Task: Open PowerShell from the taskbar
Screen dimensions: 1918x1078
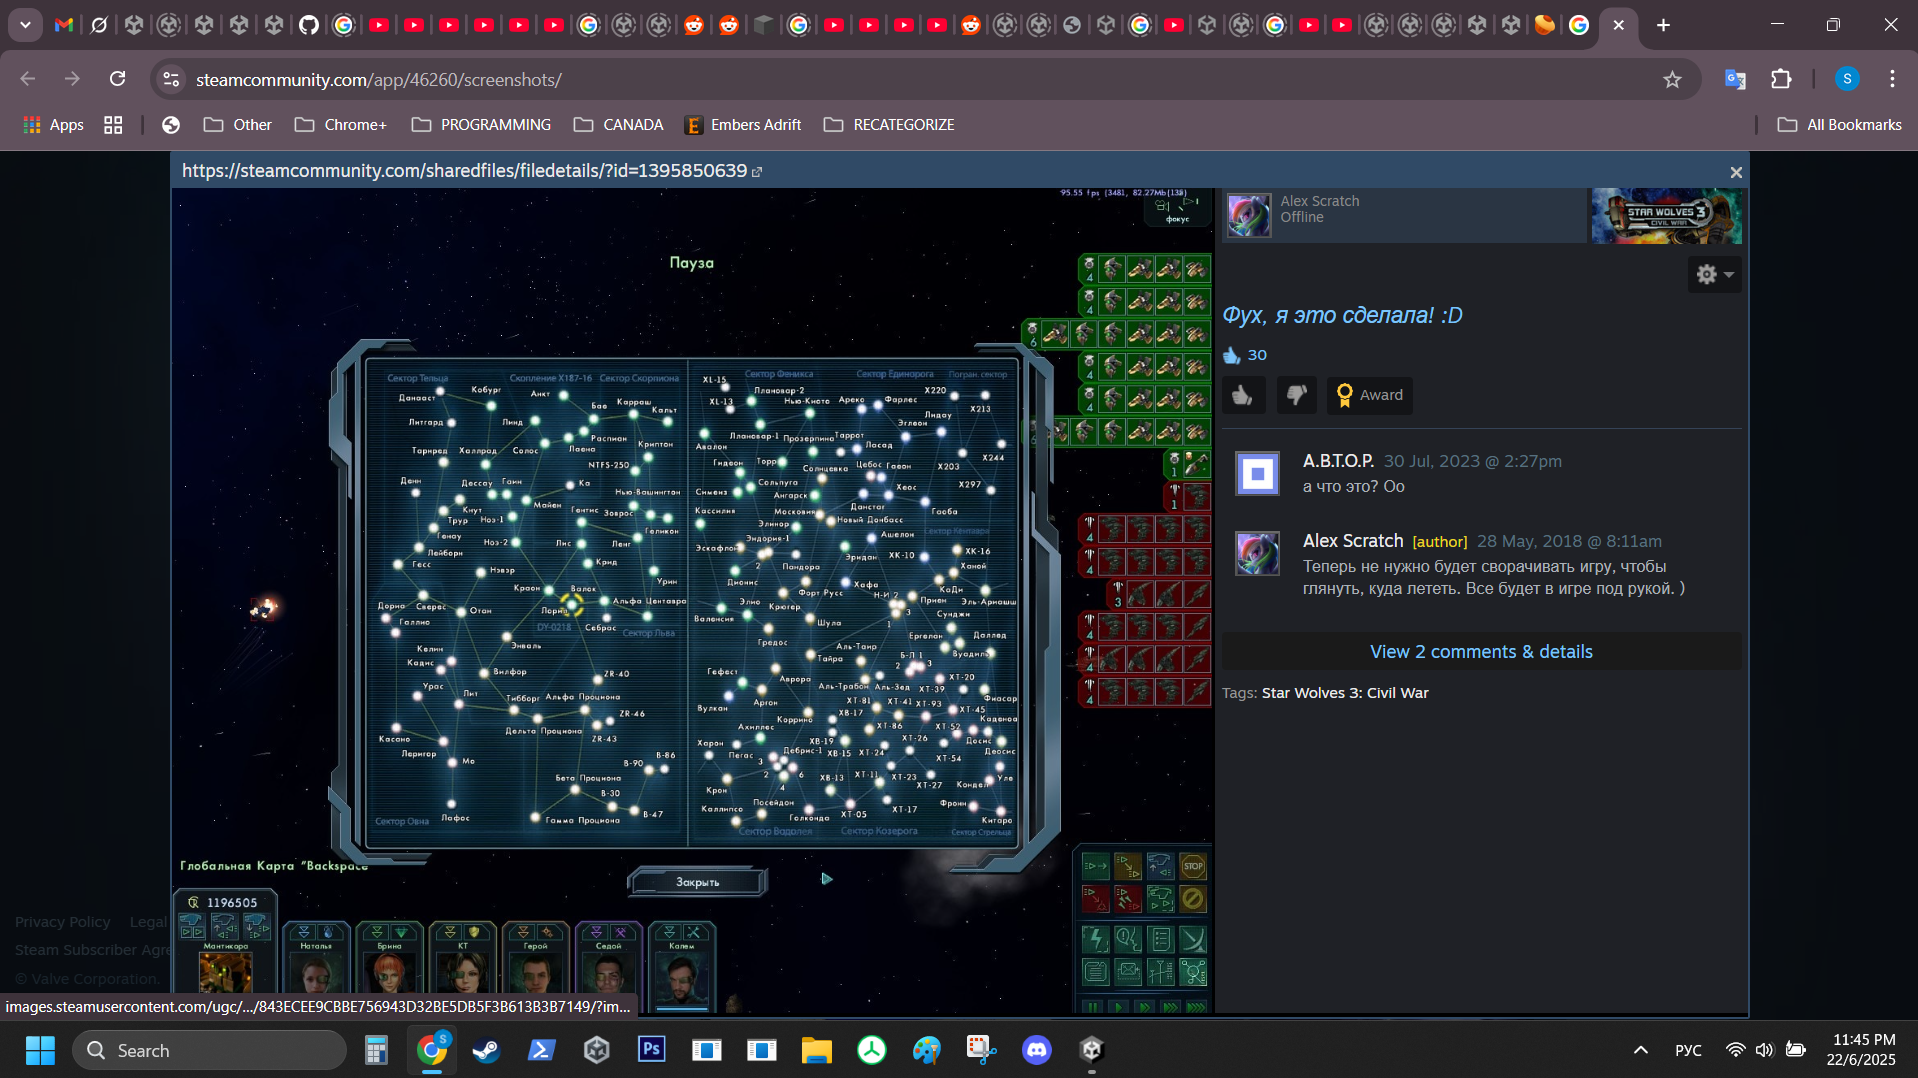Action: [x=541, y=1050]
